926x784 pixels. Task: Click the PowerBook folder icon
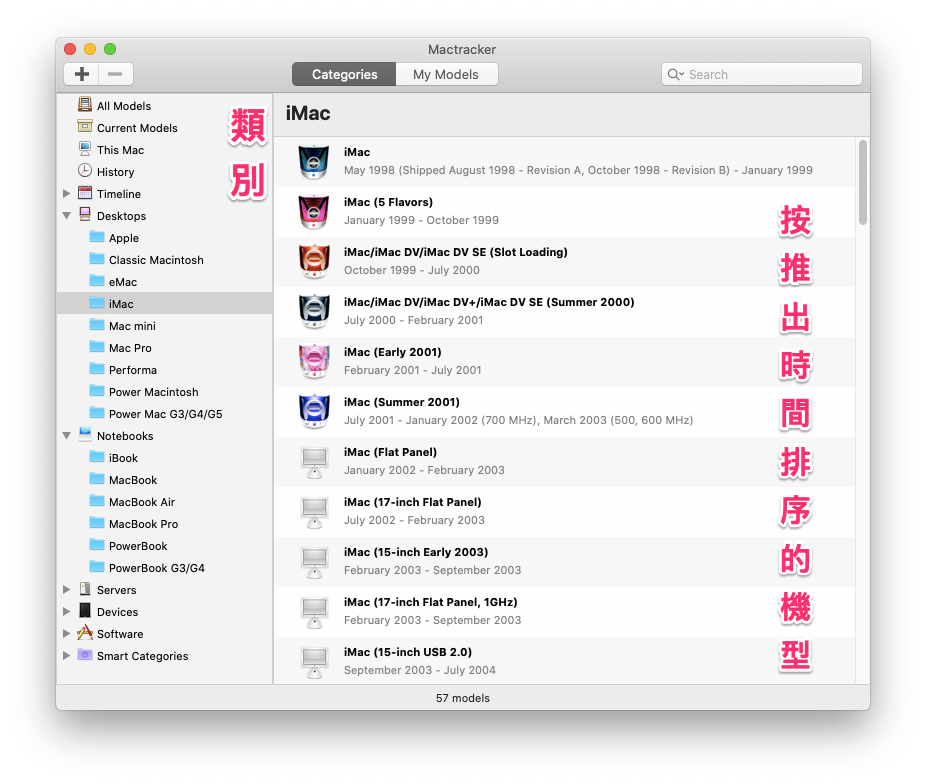[x=97, y=544]
